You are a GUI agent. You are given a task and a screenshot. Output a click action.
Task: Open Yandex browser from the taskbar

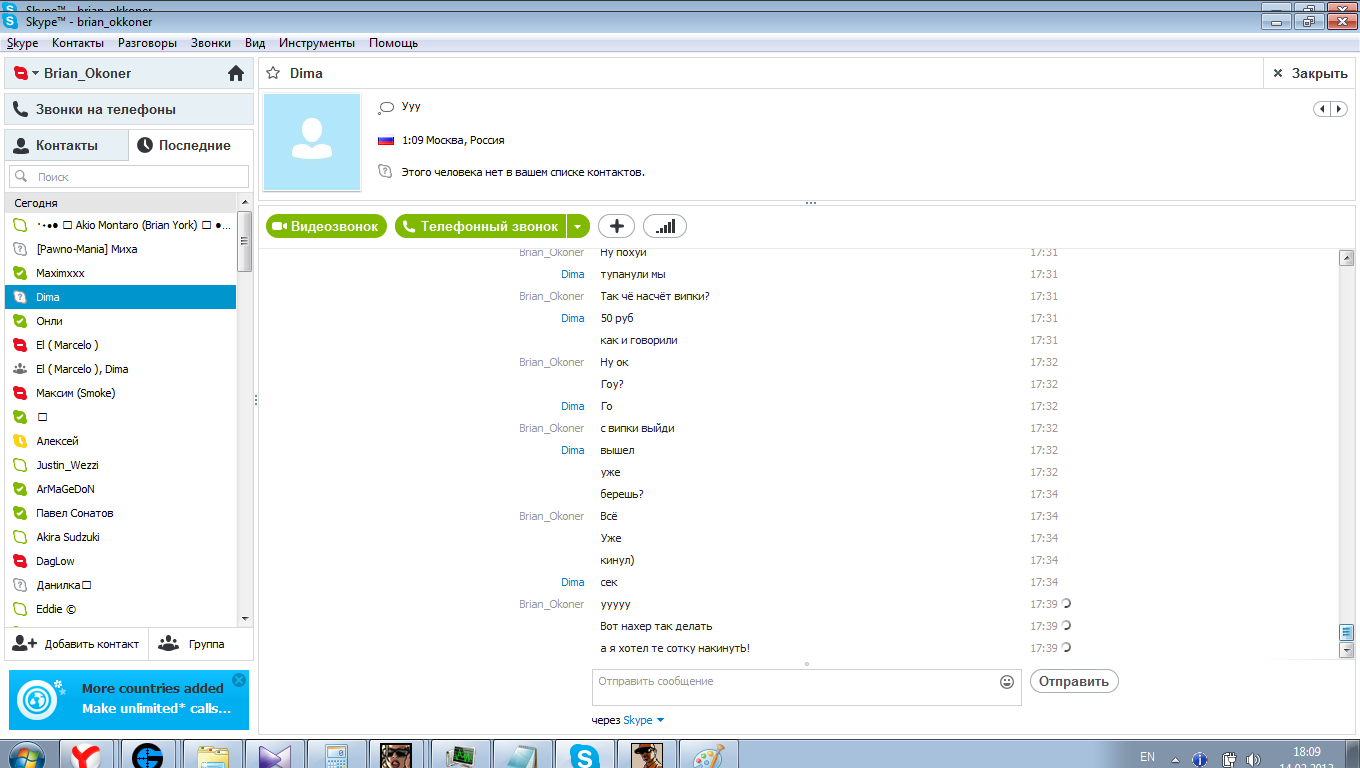(x=85, y=755)
